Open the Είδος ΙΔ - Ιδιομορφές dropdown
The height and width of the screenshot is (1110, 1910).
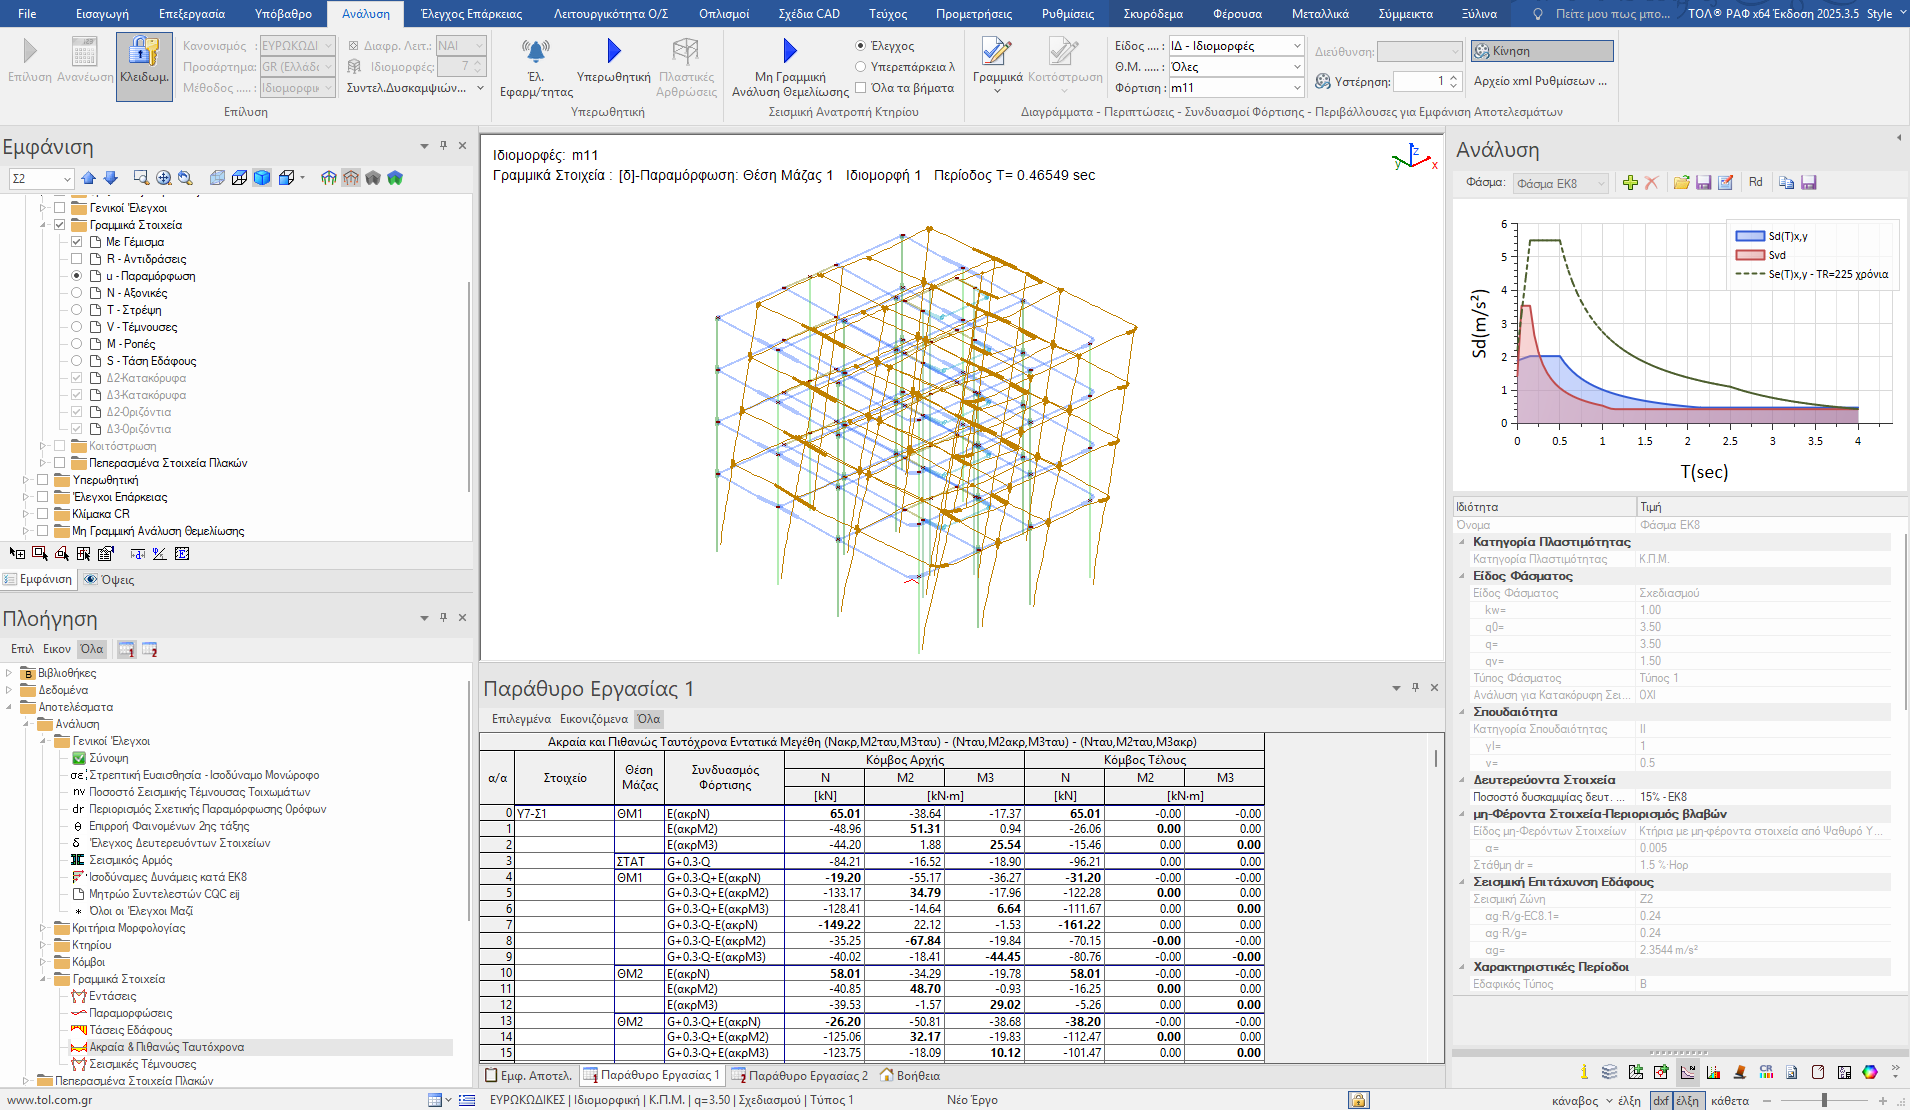1297,46
